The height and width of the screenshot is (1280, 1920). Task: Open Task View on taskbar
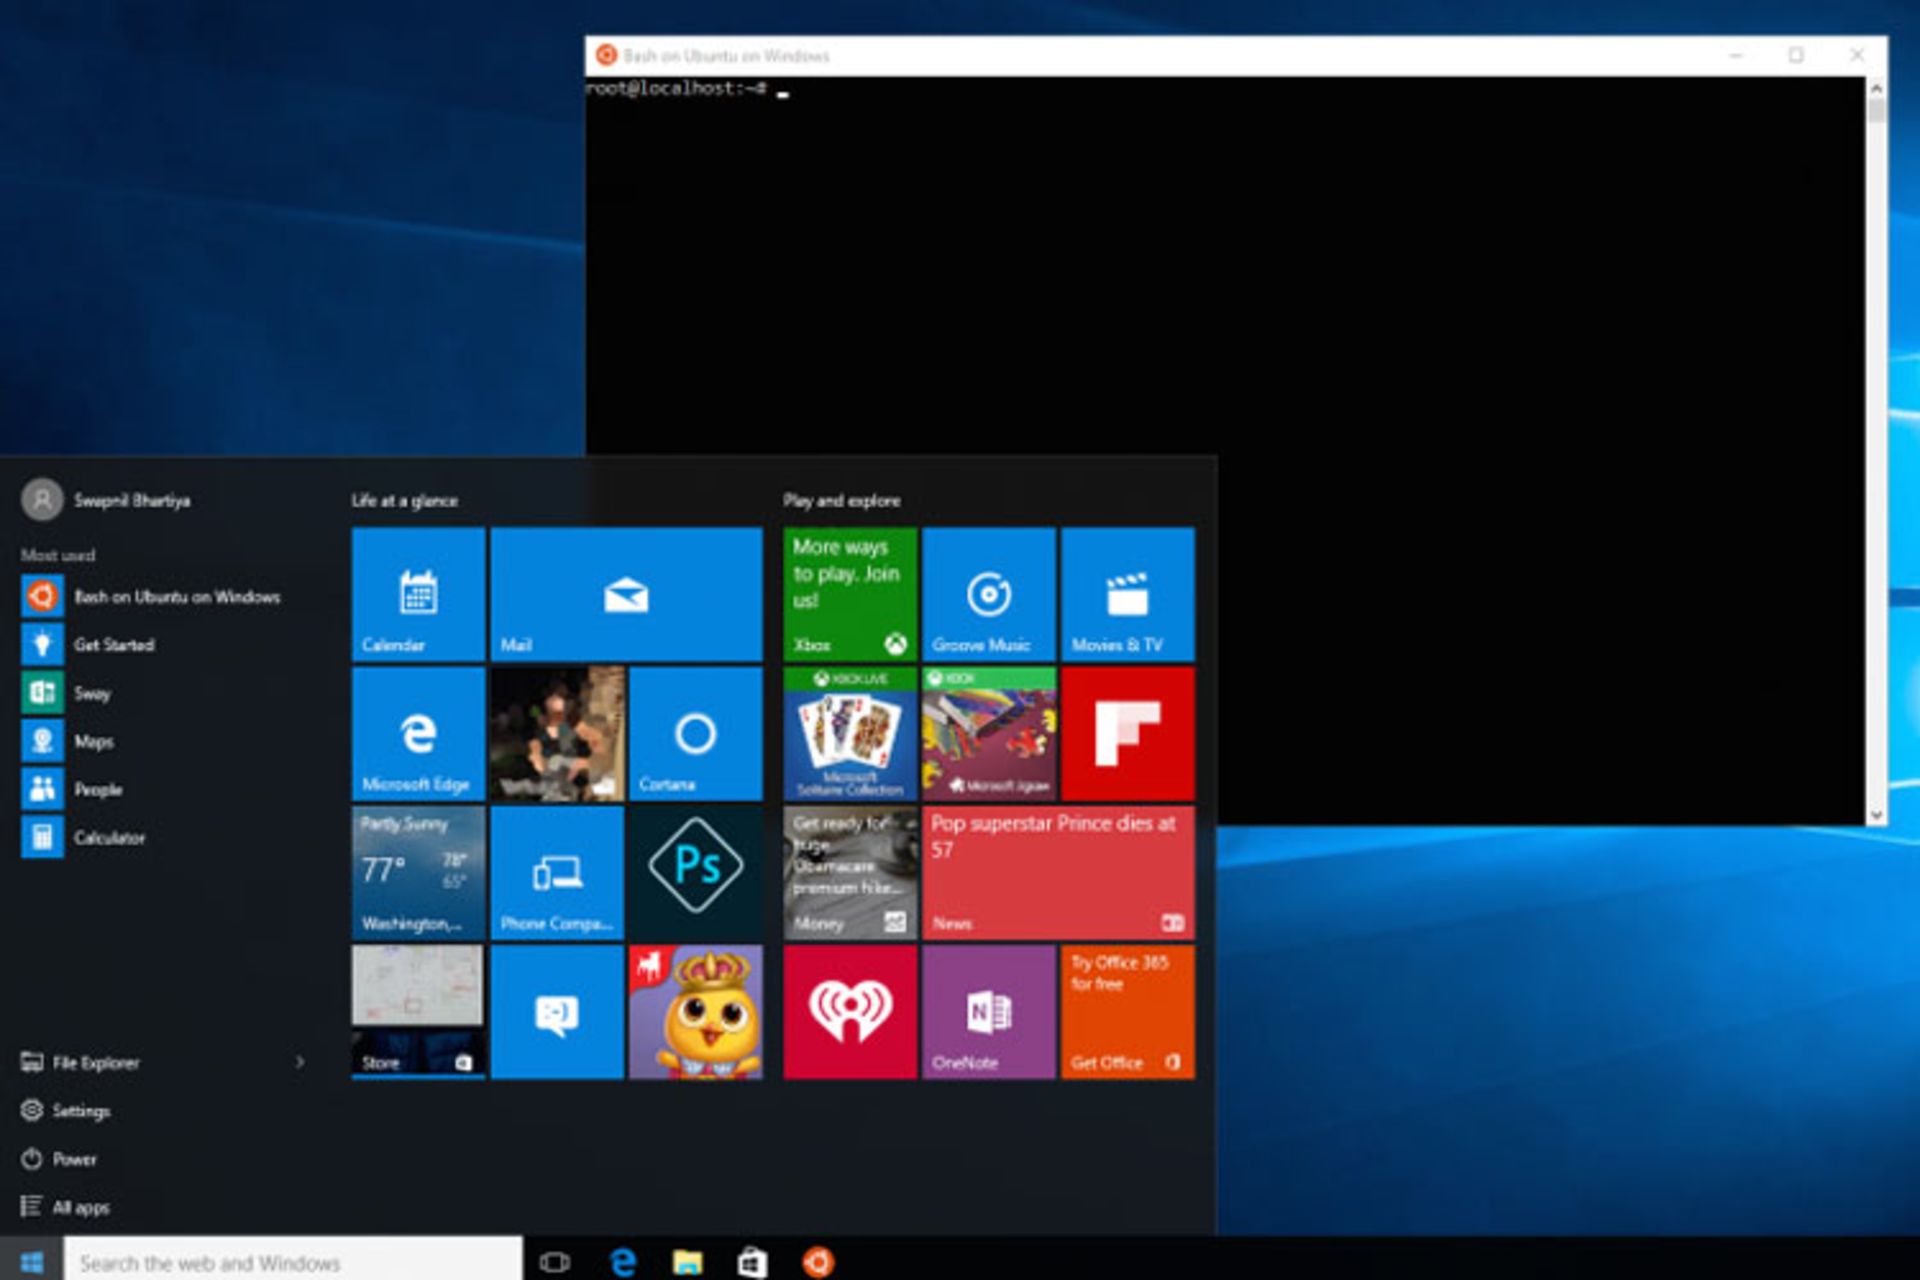[554, 1262]
